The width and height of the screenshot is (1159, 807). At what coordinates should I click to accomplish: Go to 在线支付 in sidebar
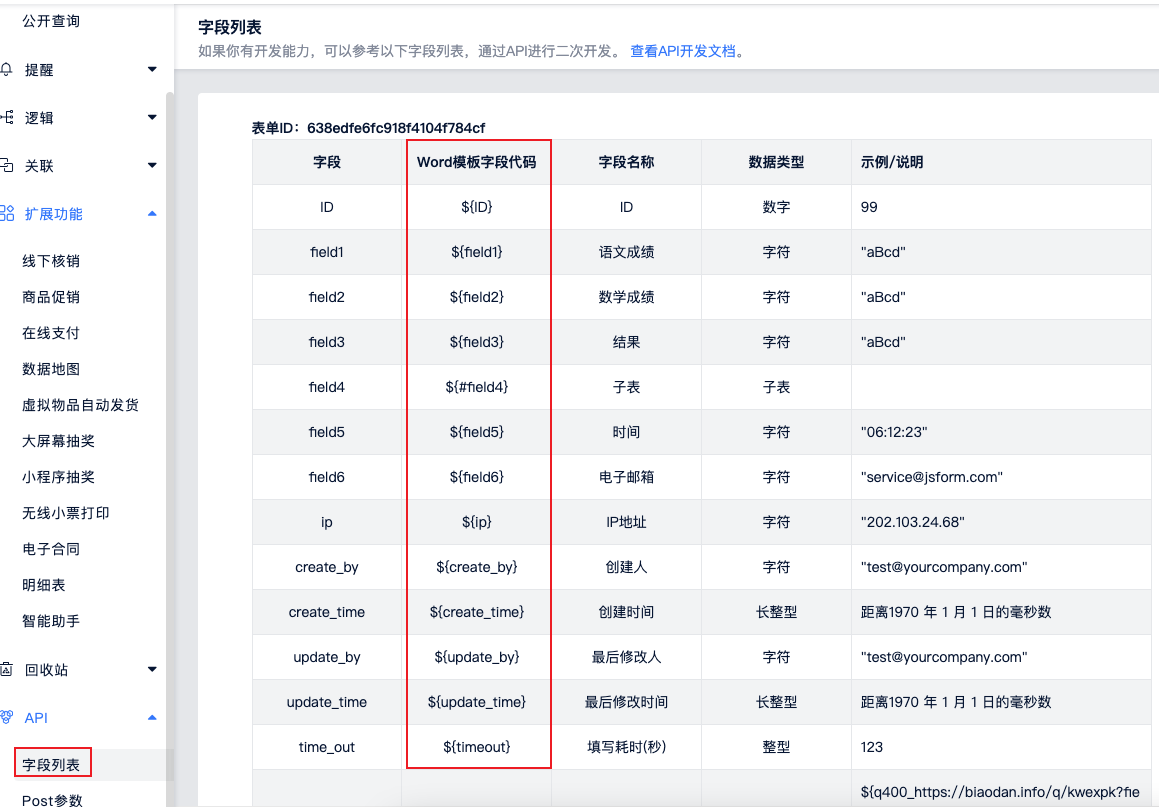tap(51, 333)
